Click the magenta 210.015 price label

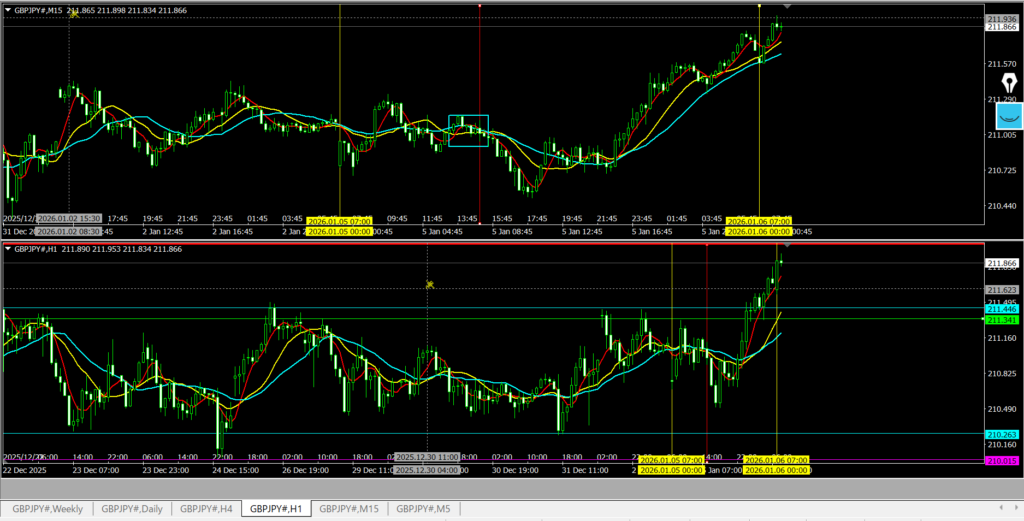[1001, 460]
